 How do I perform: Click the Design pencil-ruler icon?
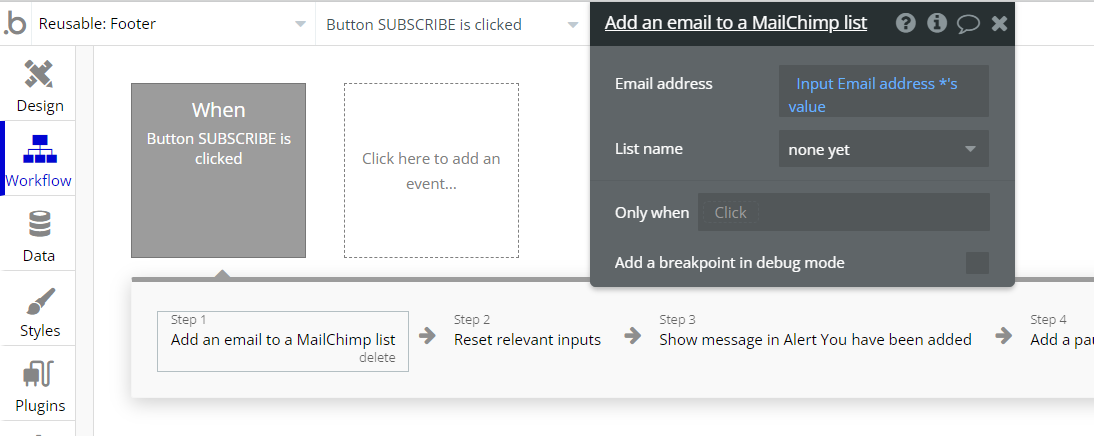pyautogui.click(x=39, y=73)
